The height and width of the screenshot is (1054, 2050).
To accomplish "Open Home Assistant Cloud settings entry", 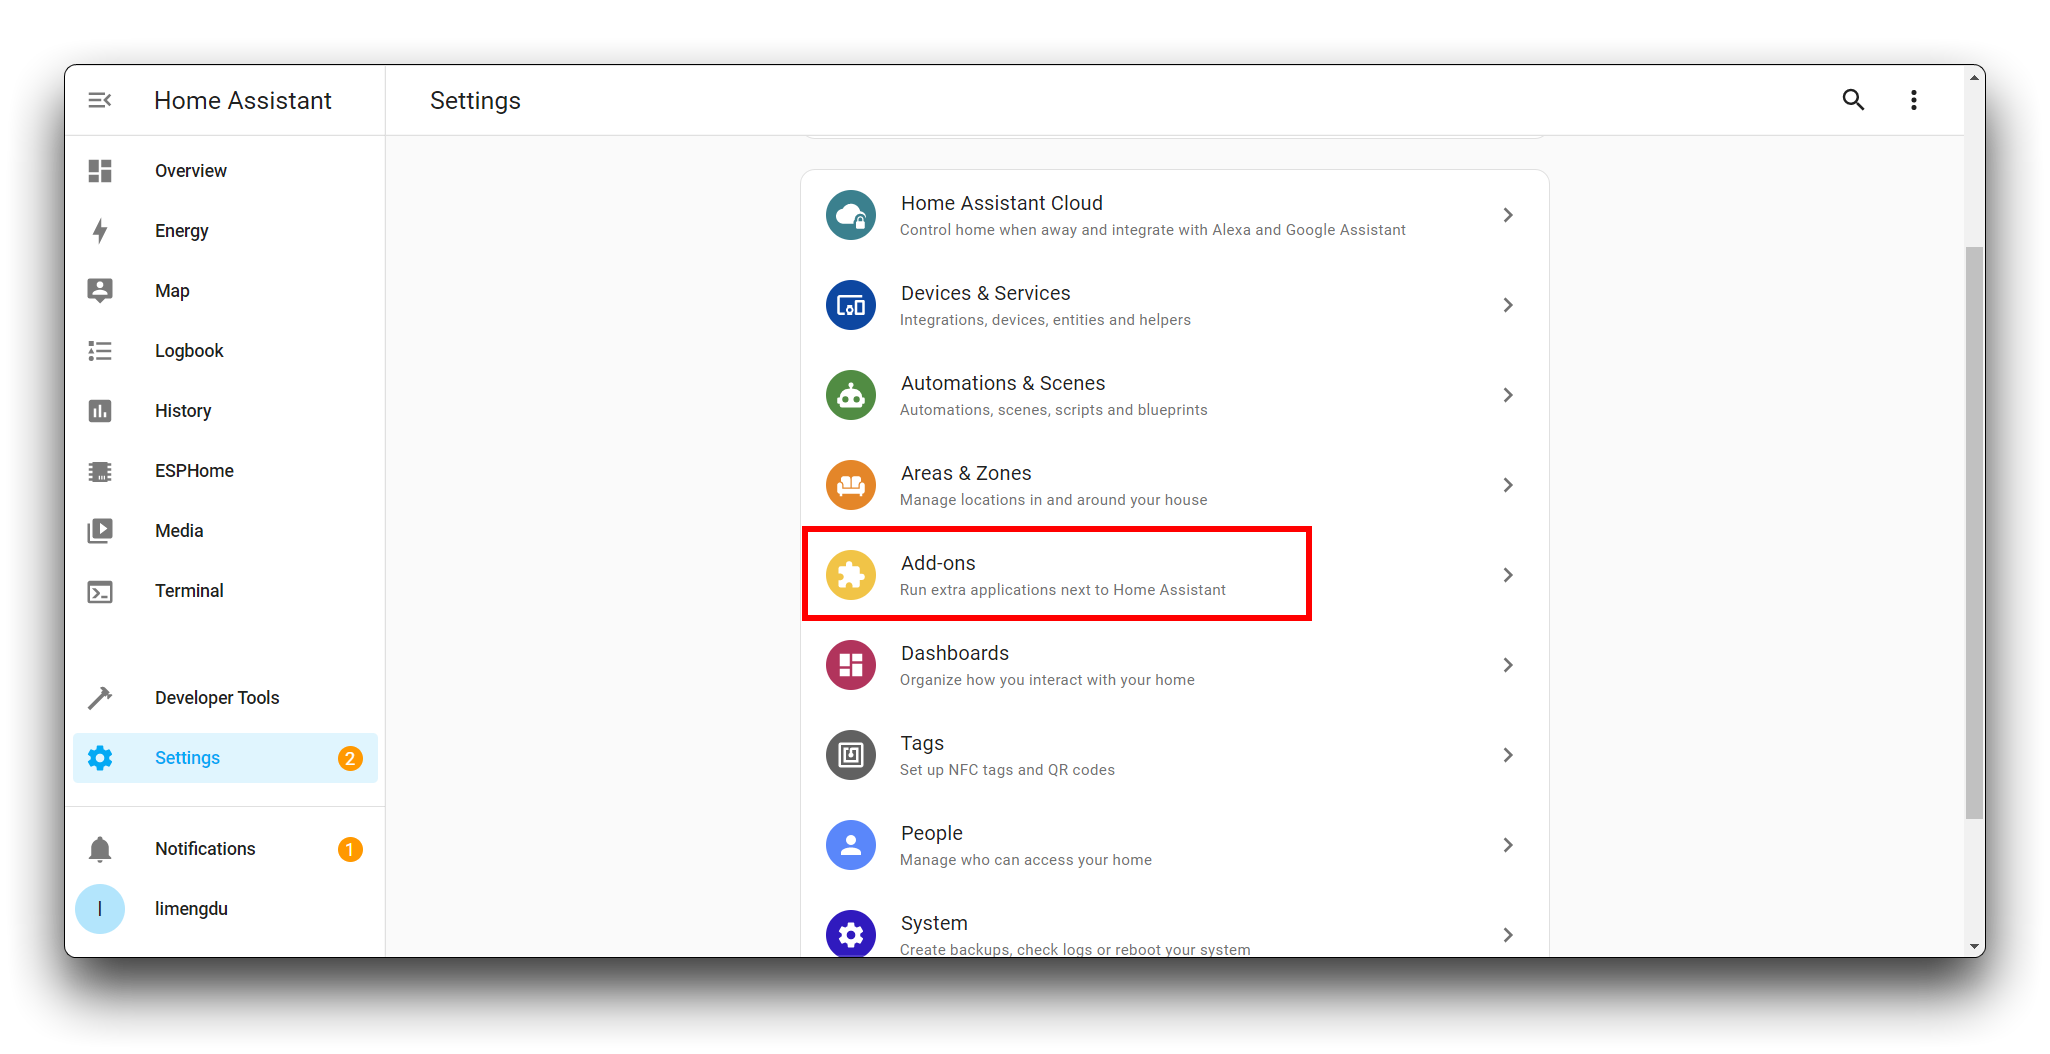I will click(1175, 215).
